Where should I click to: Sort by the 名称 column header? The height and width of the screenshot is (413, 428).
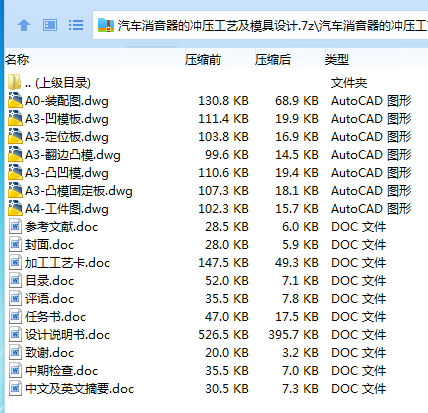click(17, 60)
